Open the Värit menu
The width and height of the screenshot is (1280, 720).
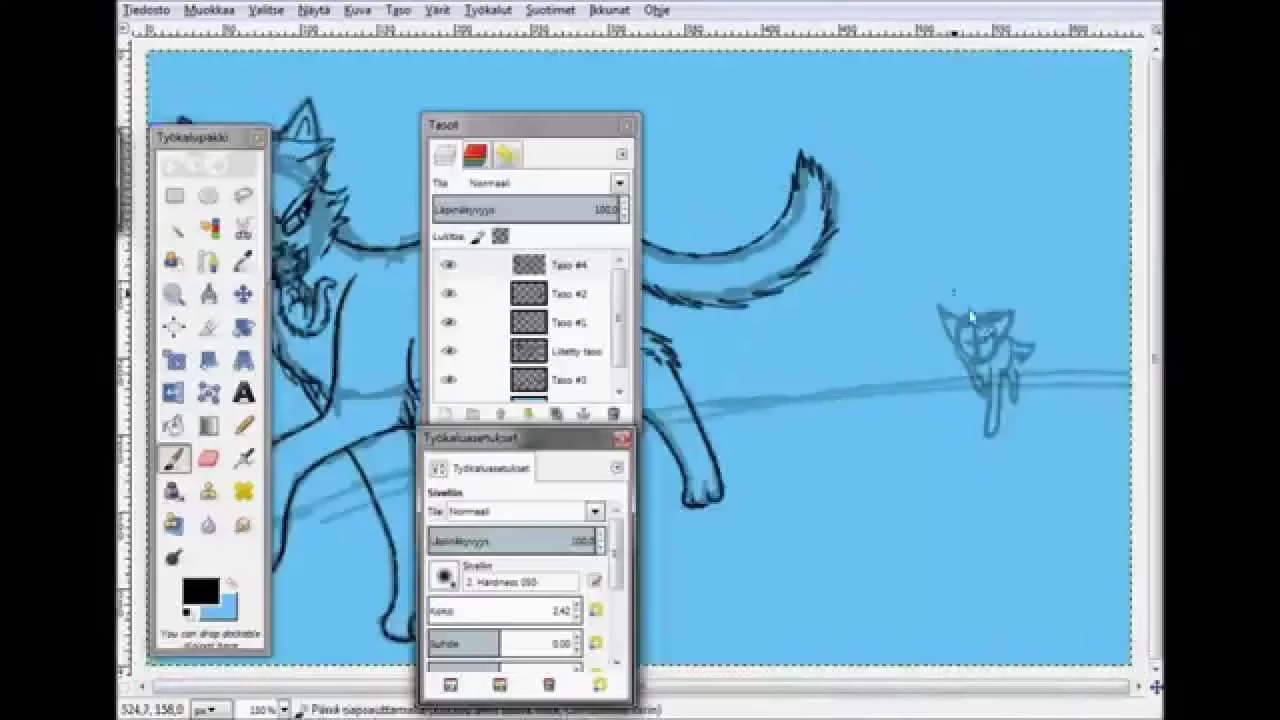(438, 10)
